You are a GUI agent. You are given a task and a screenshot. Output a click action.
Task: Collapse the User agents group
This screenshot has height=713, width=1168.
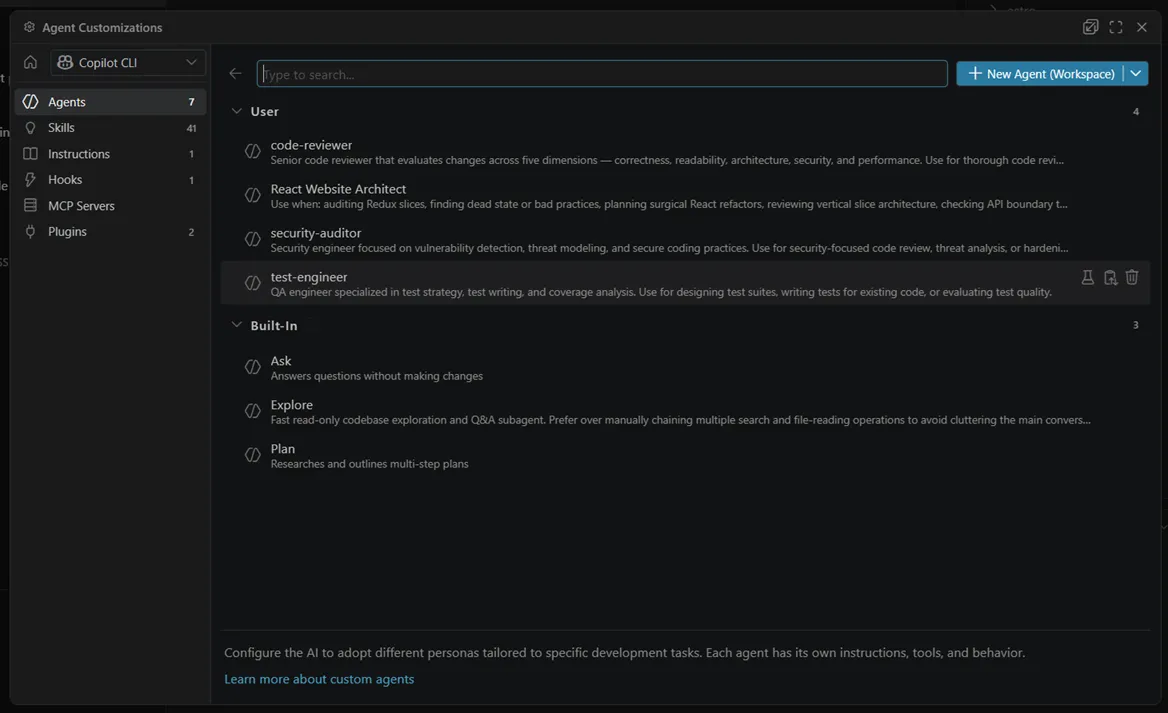pyautogui.click(x=237, y=111)
